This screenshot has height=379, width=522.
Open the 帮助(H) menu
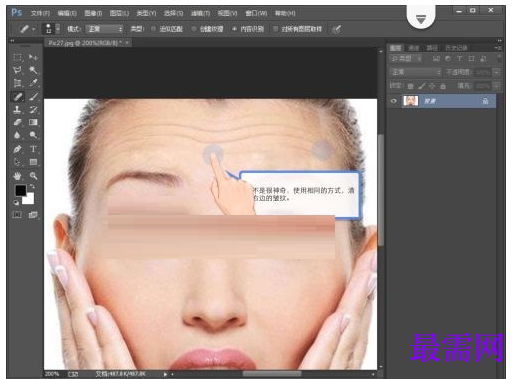pyautogui.click(x=285, y=13)
